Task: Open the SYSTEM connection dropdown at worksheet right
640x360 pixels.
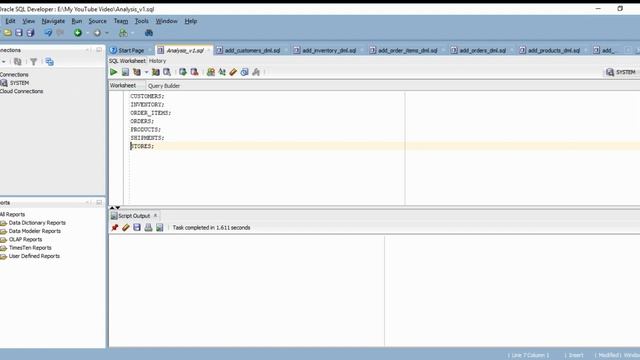Action: click(621, 72)
